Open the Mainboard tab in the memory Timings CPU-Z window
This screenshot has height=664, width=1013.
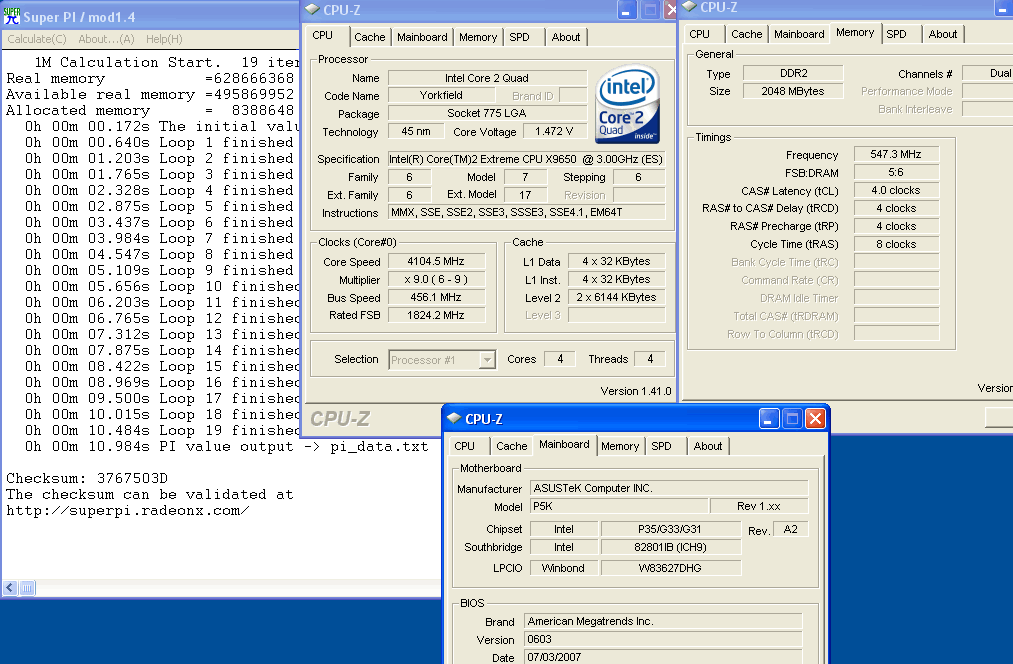[x=799, y=34]
